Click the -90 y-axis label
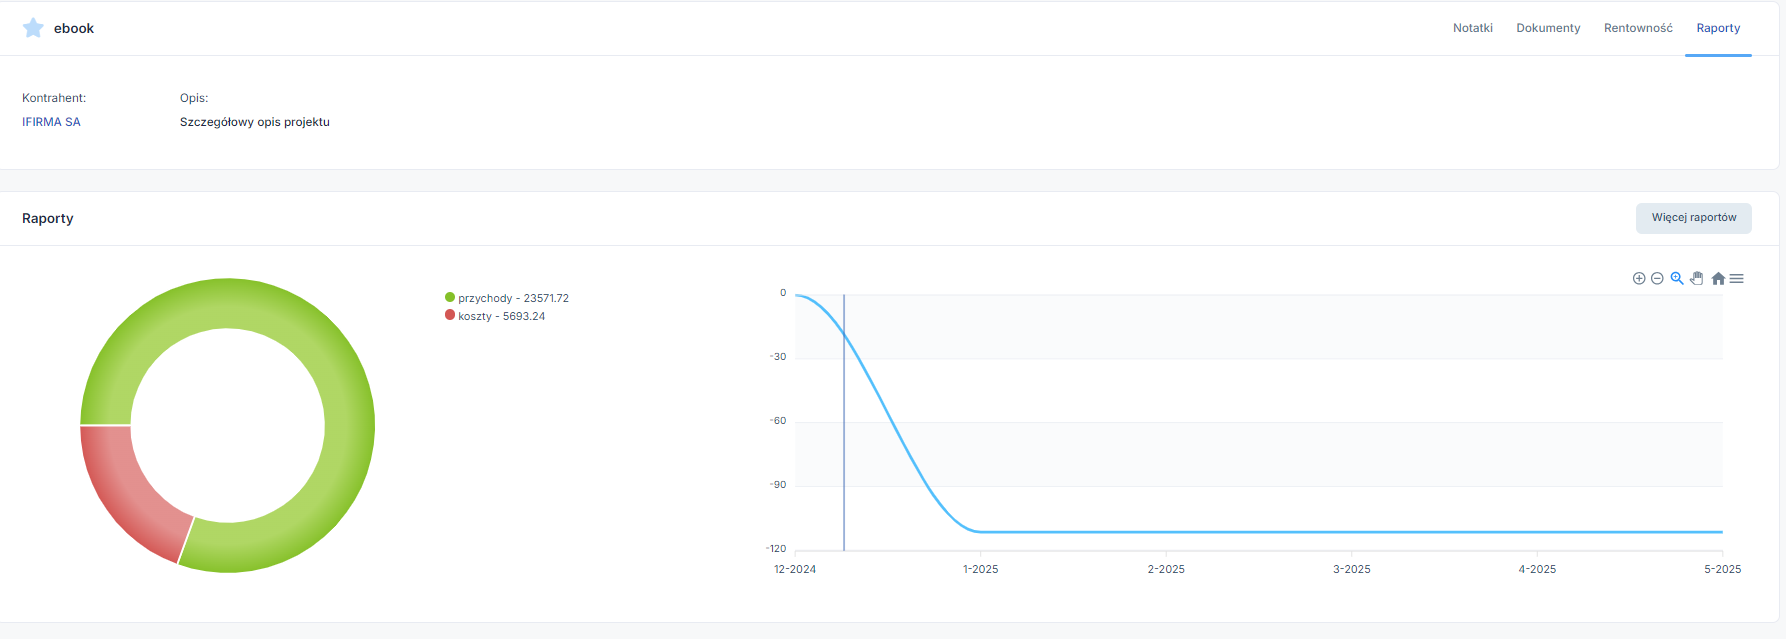Image resolution: width=1786 pixels, height=639 pixels. 778,485
